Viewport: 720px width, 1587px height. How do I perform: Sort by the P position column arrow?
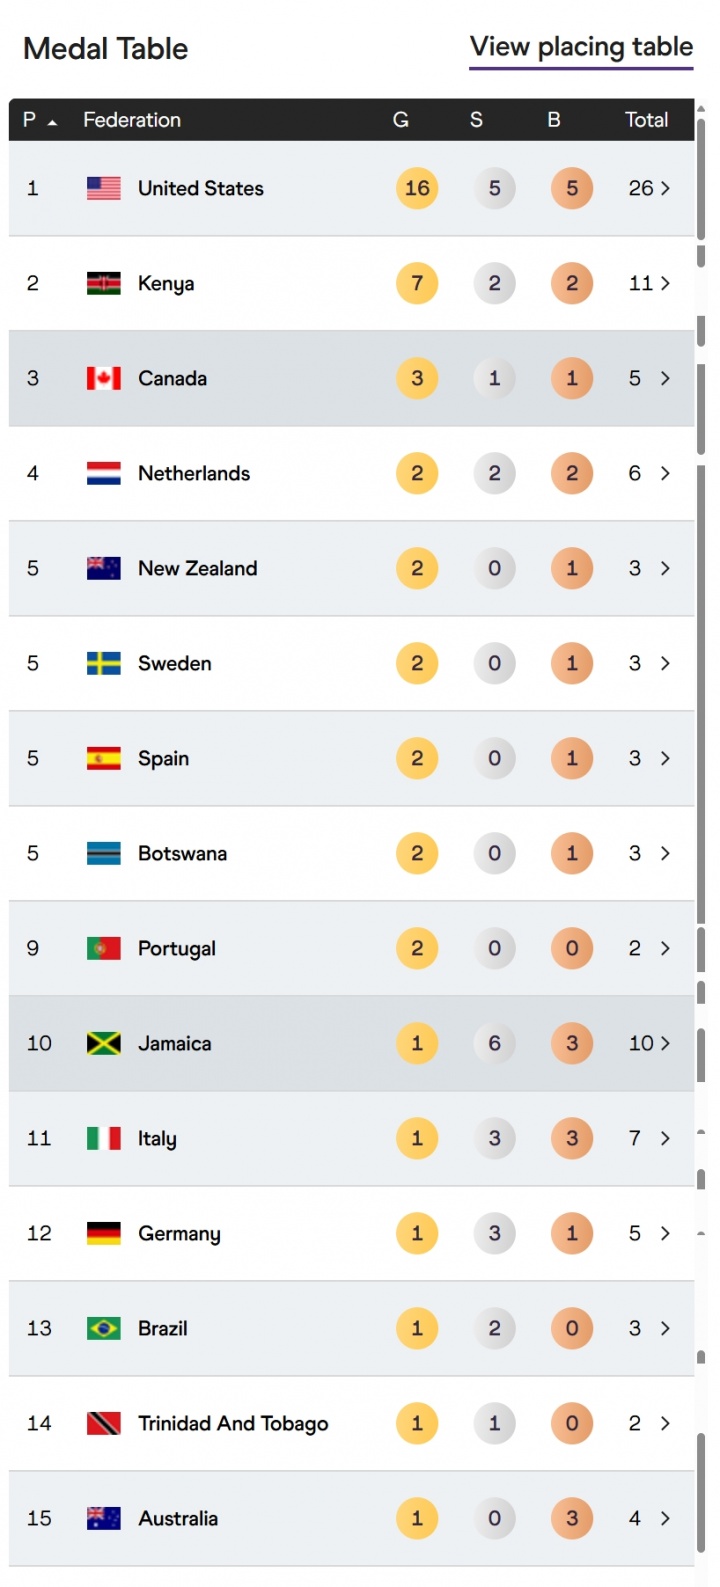(x=52, y=121)
